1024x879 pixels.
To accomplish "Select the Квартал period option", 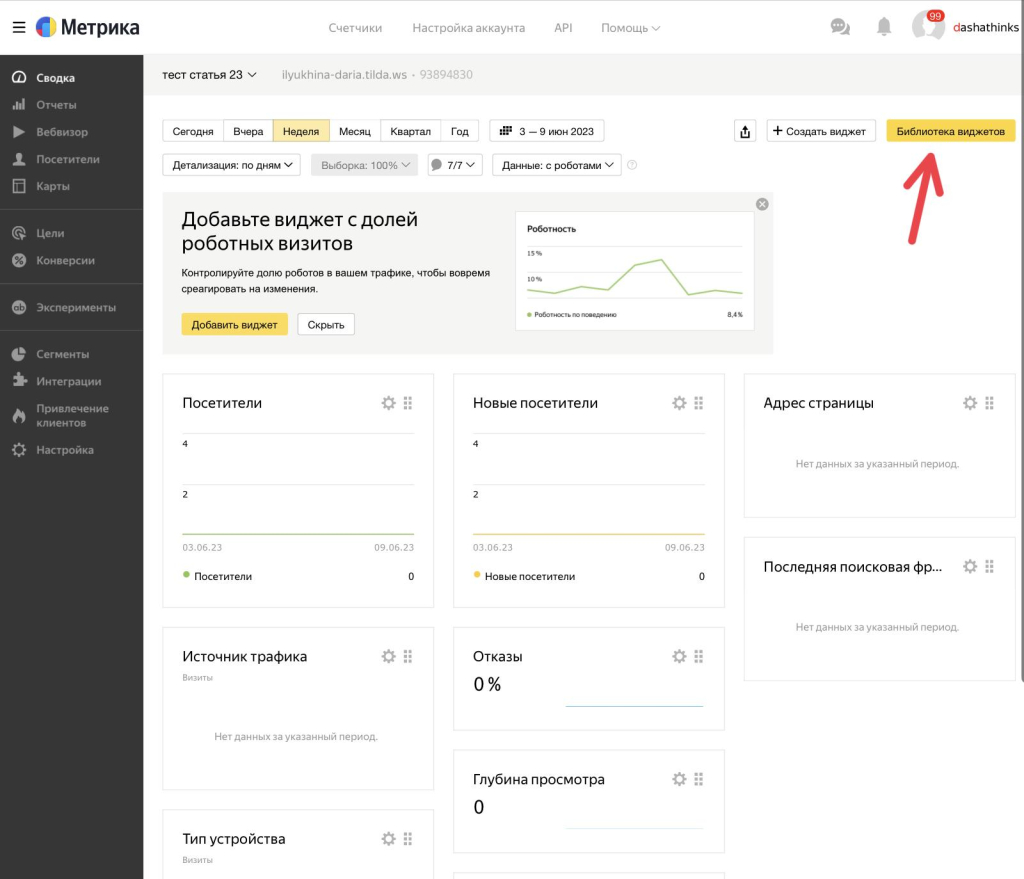I will click(410, 131).
